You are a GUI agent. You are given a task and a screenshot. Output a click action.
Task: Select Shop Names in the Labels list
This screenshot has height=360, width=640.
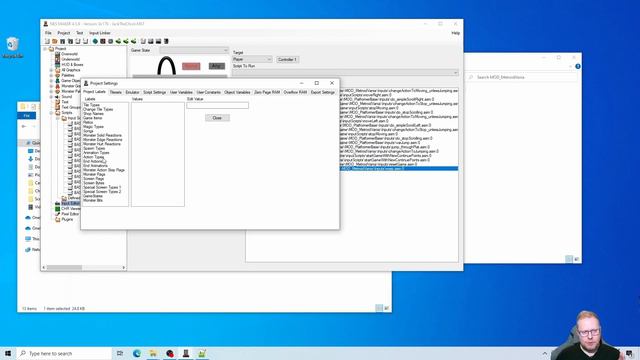pos(93,113)
